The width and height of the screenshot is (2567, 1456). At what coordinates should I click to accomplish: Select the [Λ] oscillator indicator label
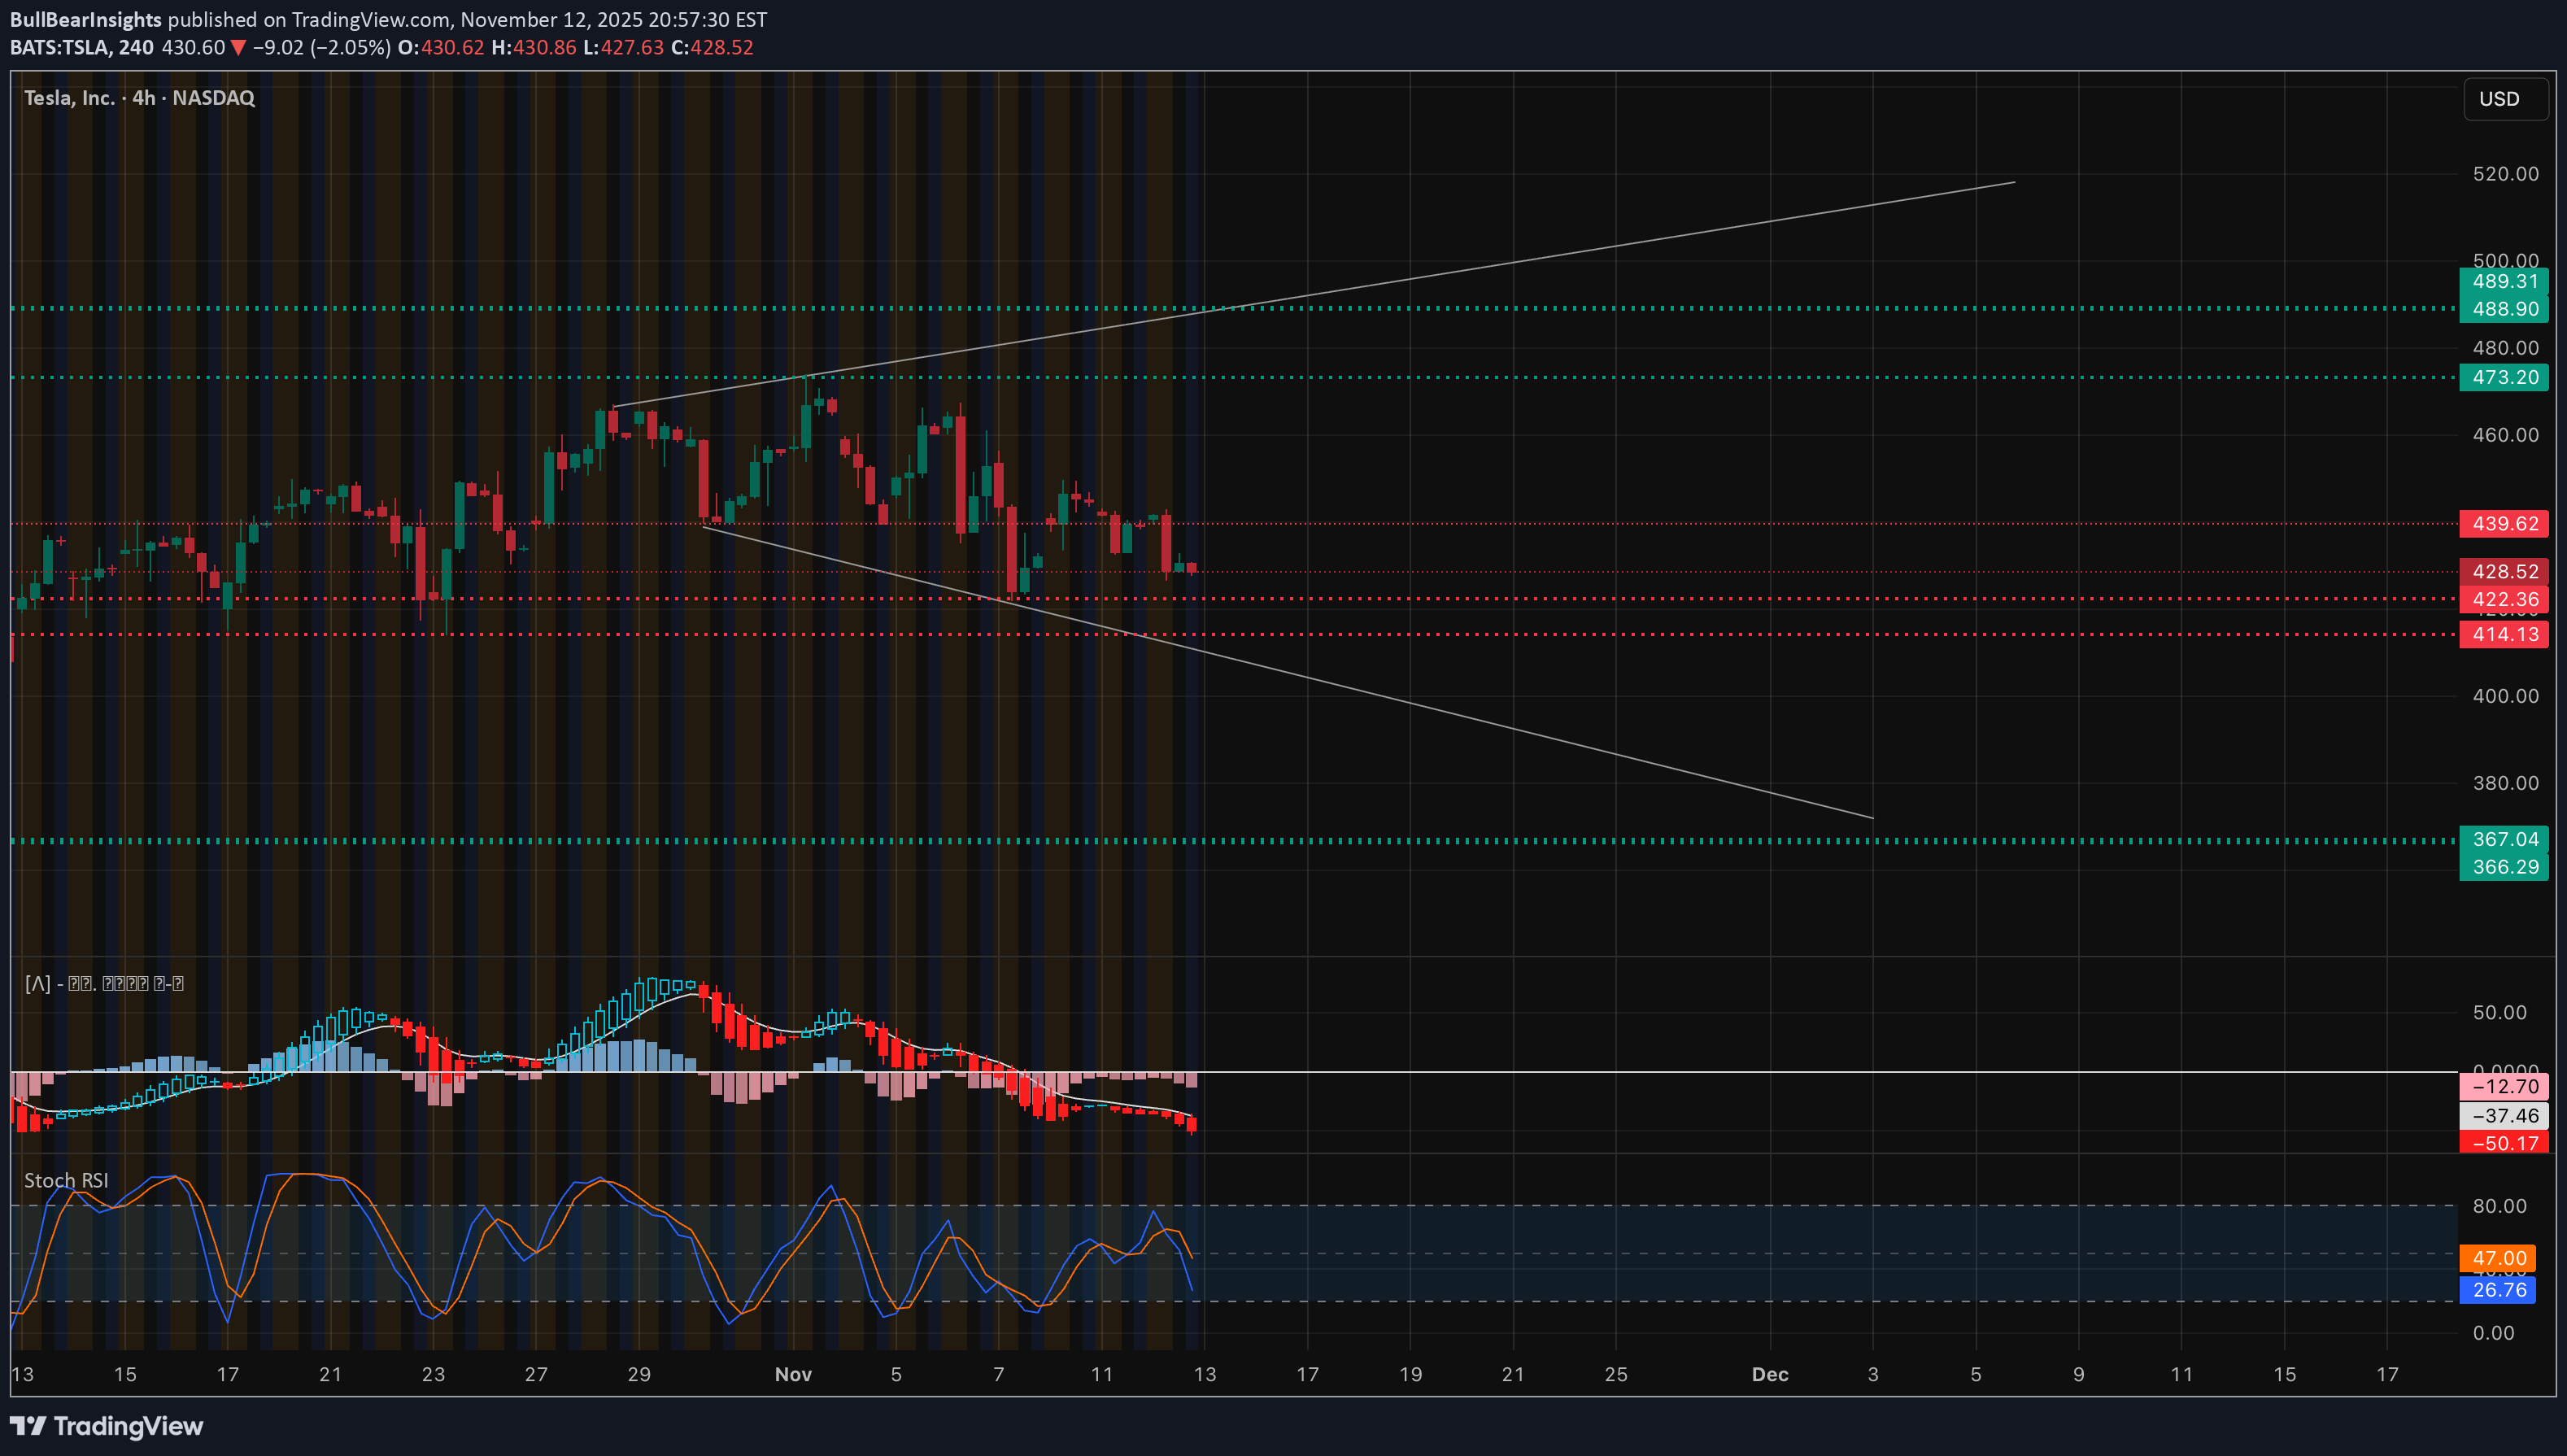coord(104,983)
